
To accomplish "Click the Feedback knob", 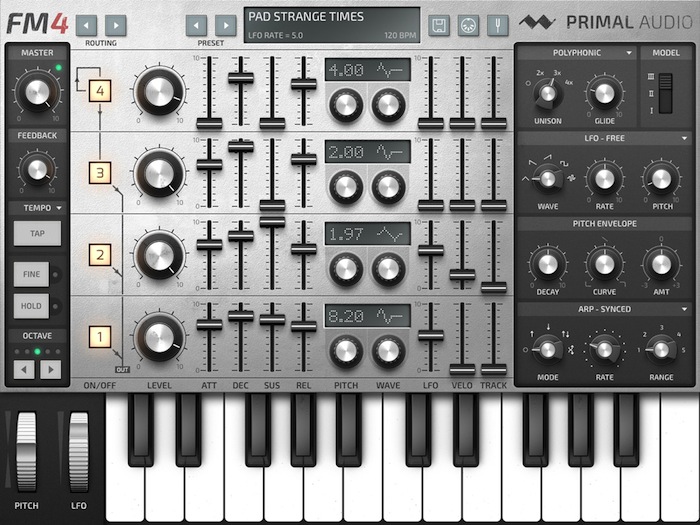I will click(x=37, y=169).
